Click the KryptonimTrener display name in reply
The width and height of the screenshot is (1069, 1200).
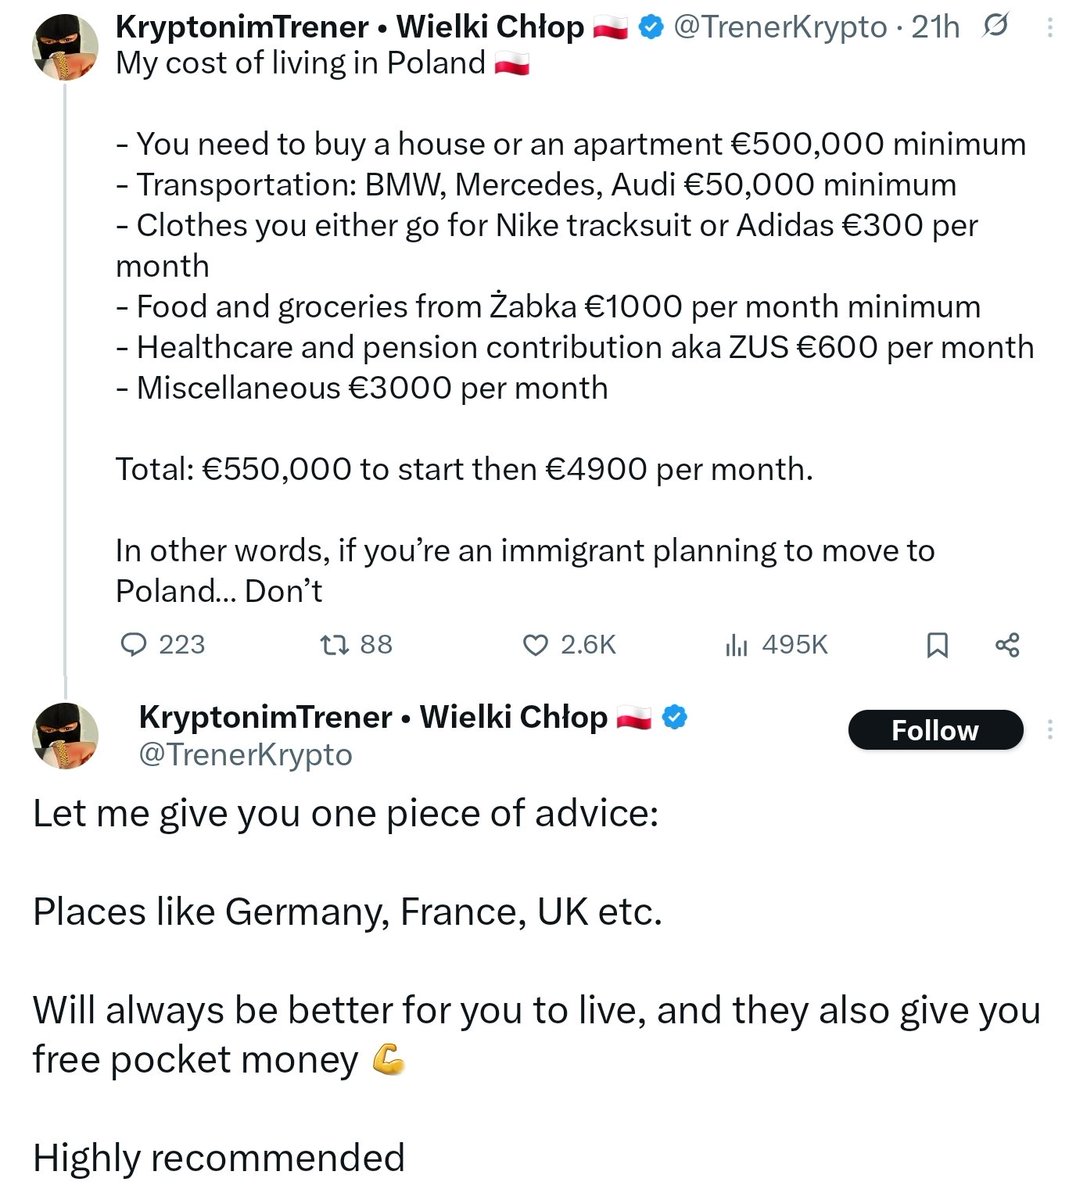373,717
